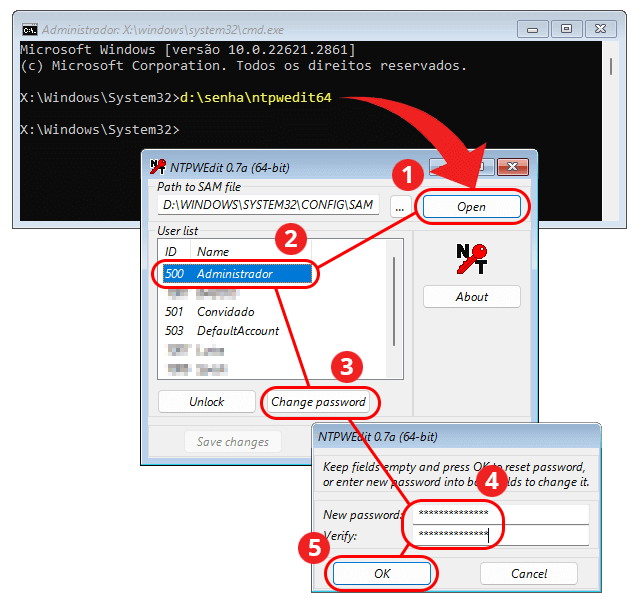Click the browse "..." button beside SAM path
Viewport: 644px width, 604px height.
coord(400,207)
